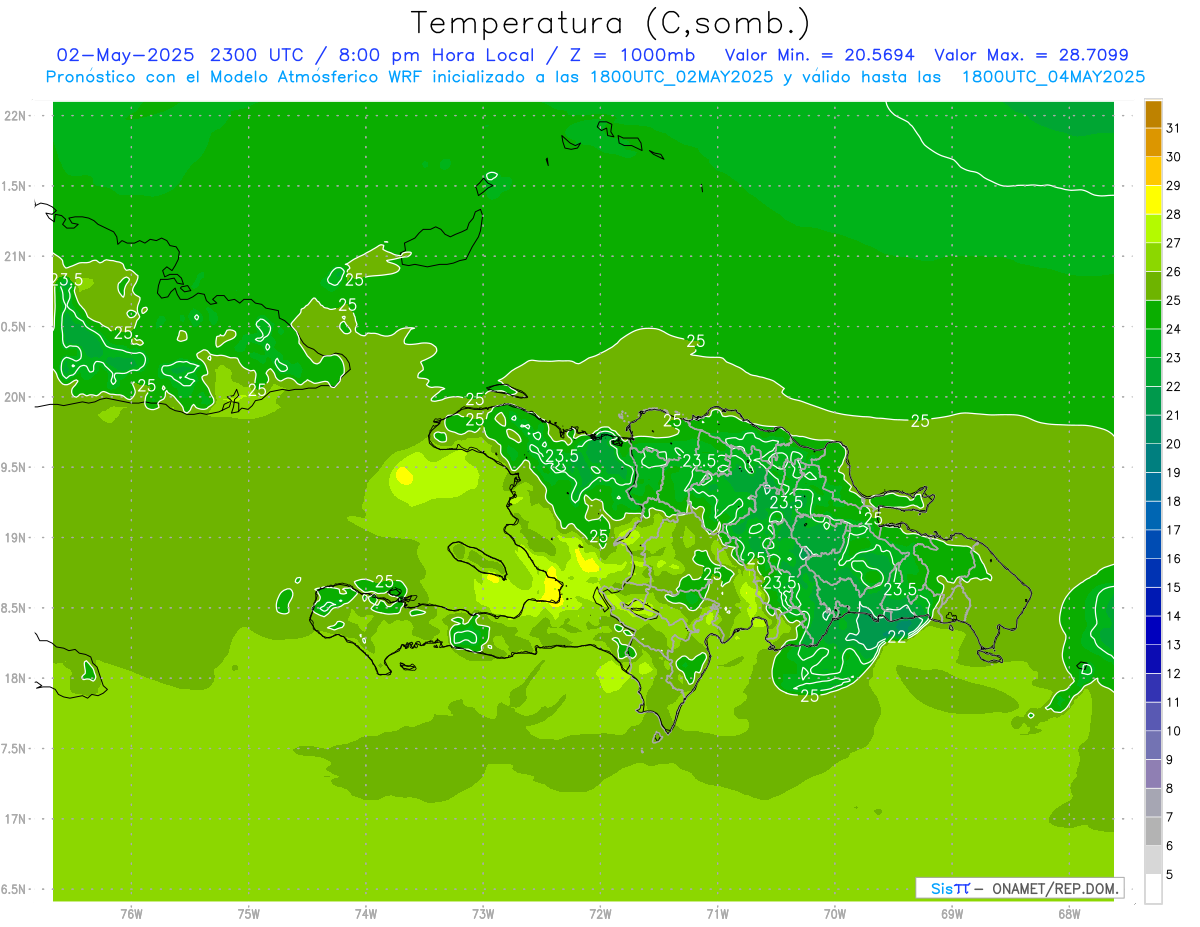Click the 73W longitude axis label
Viewport: 1200px width, 927px height.
coord(483,914)
